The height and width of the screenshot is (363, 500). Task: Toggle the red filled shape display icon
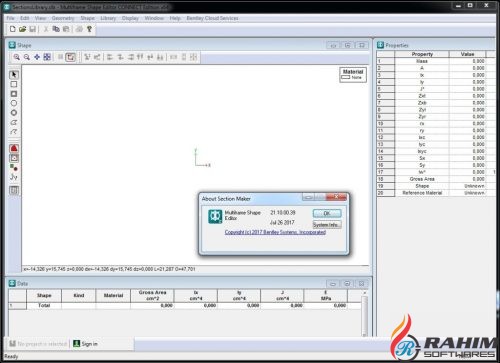[14, 148]
